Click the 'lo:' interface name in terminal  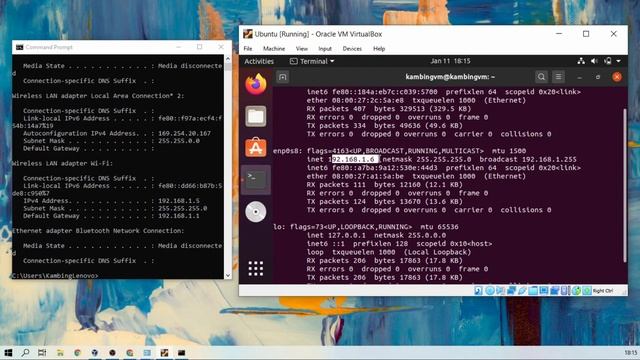pos(279,227)
